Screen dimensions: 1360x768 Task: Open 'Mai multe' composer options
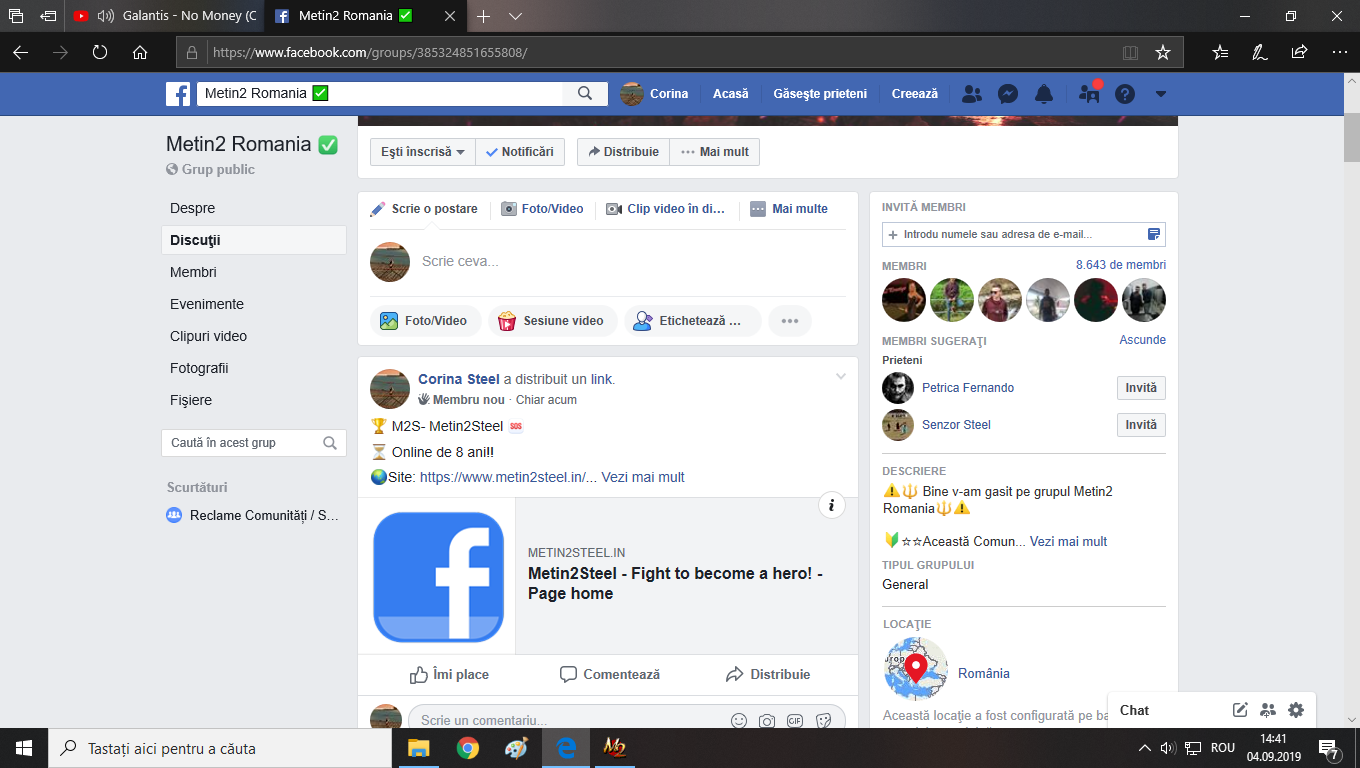tap(789, 209)
